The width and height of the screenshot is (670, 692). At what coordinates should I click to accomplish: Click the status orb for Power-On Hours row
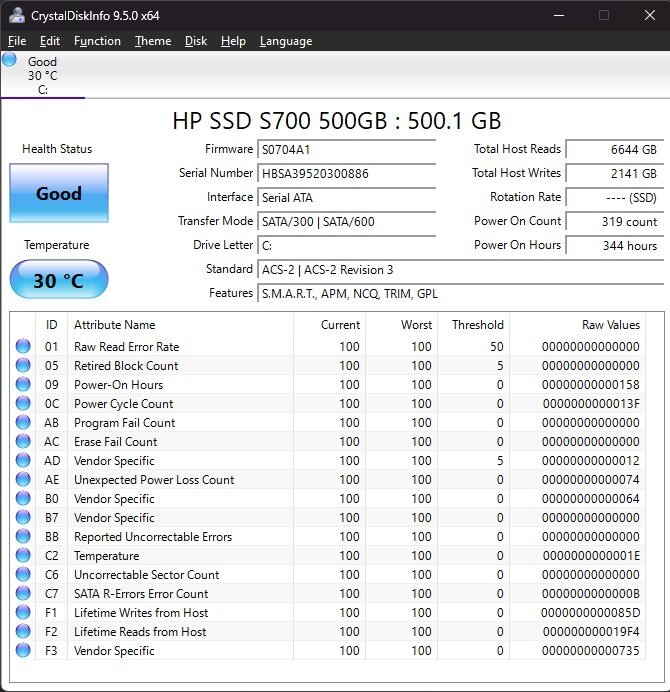[23, 384]
